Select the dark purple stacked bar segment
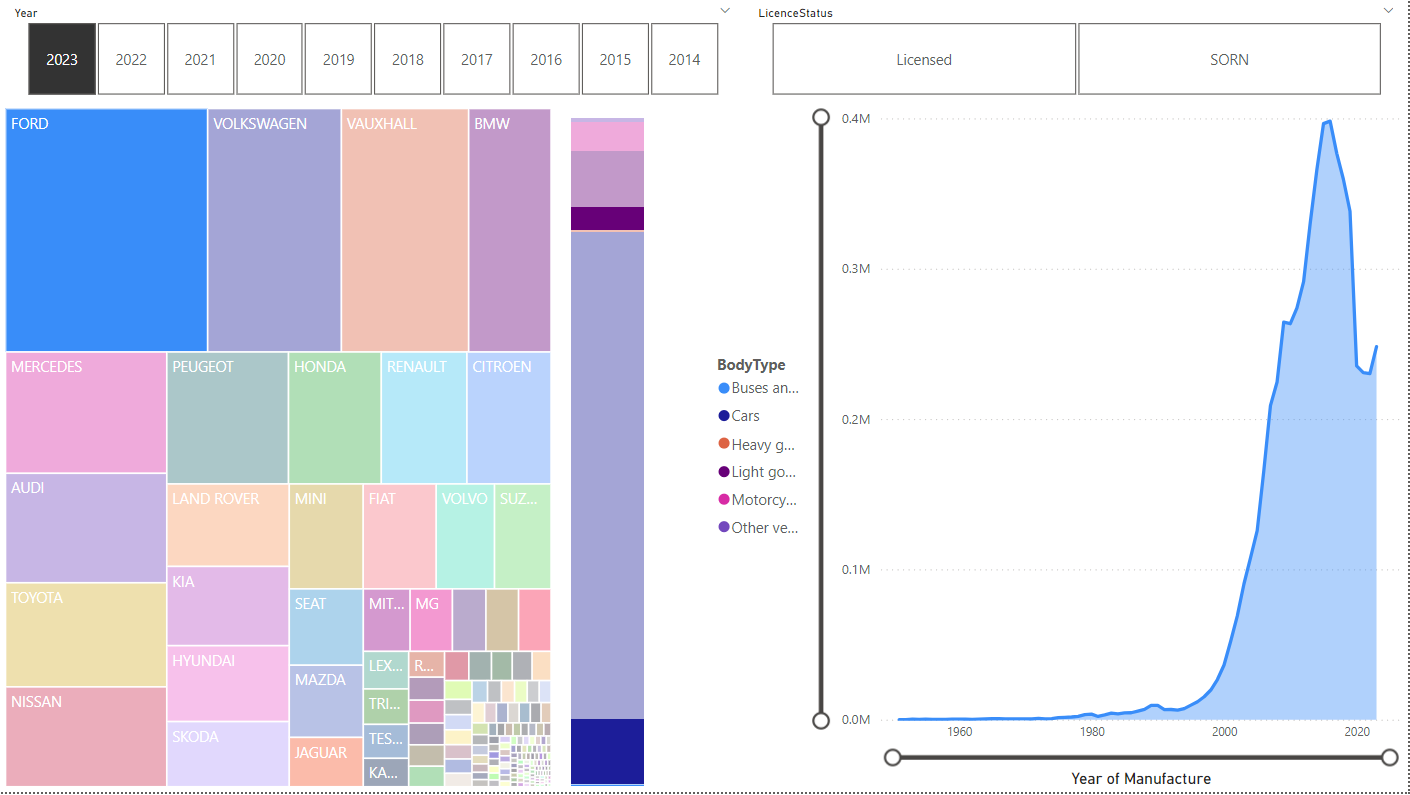The image size is (1410, 795). click(607, 218)
